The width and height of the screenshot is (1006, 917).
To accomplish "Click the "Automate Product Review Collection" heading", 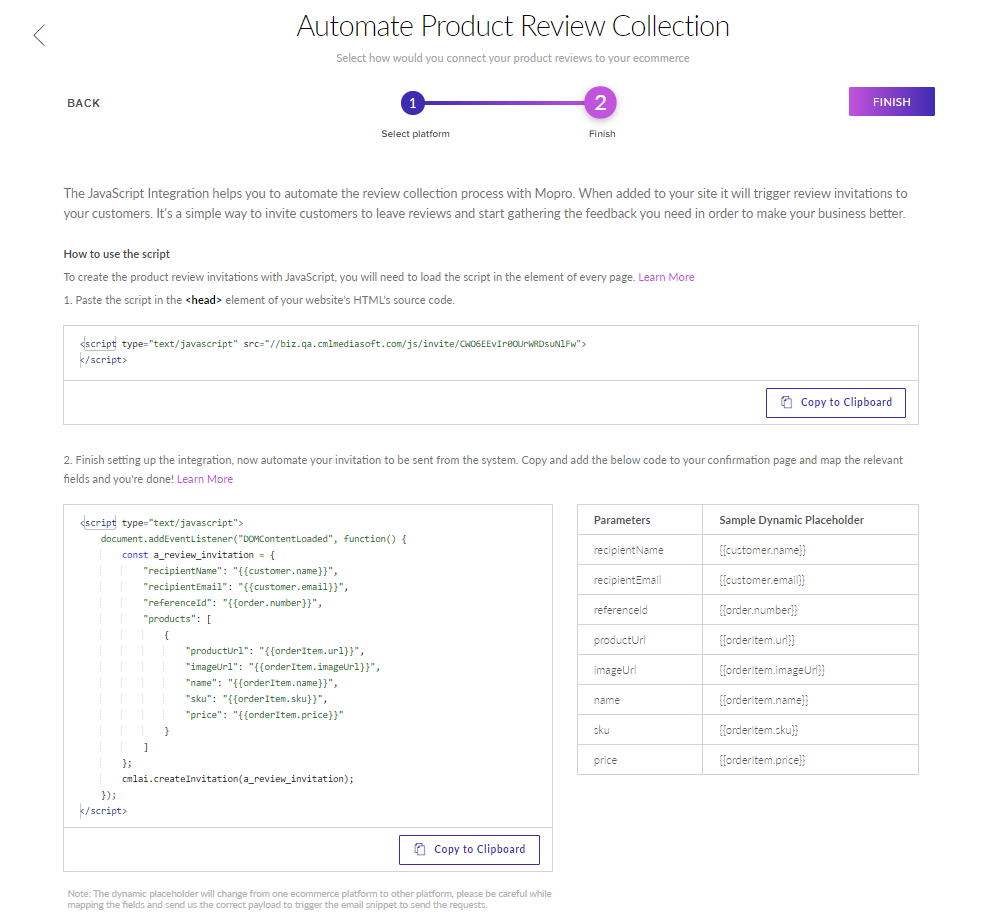I will (513, 26).
